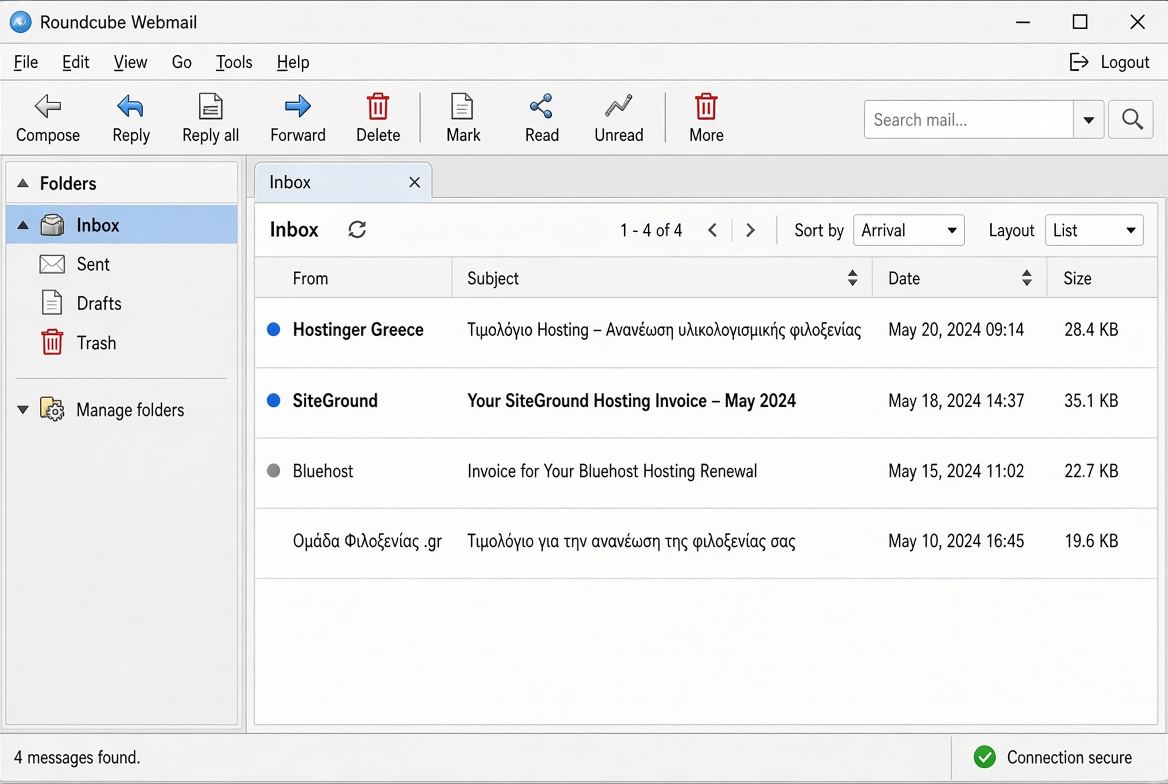1168x784 pixels.
Task: Click the 19.6 KB size value
Action: (1091, 541)
